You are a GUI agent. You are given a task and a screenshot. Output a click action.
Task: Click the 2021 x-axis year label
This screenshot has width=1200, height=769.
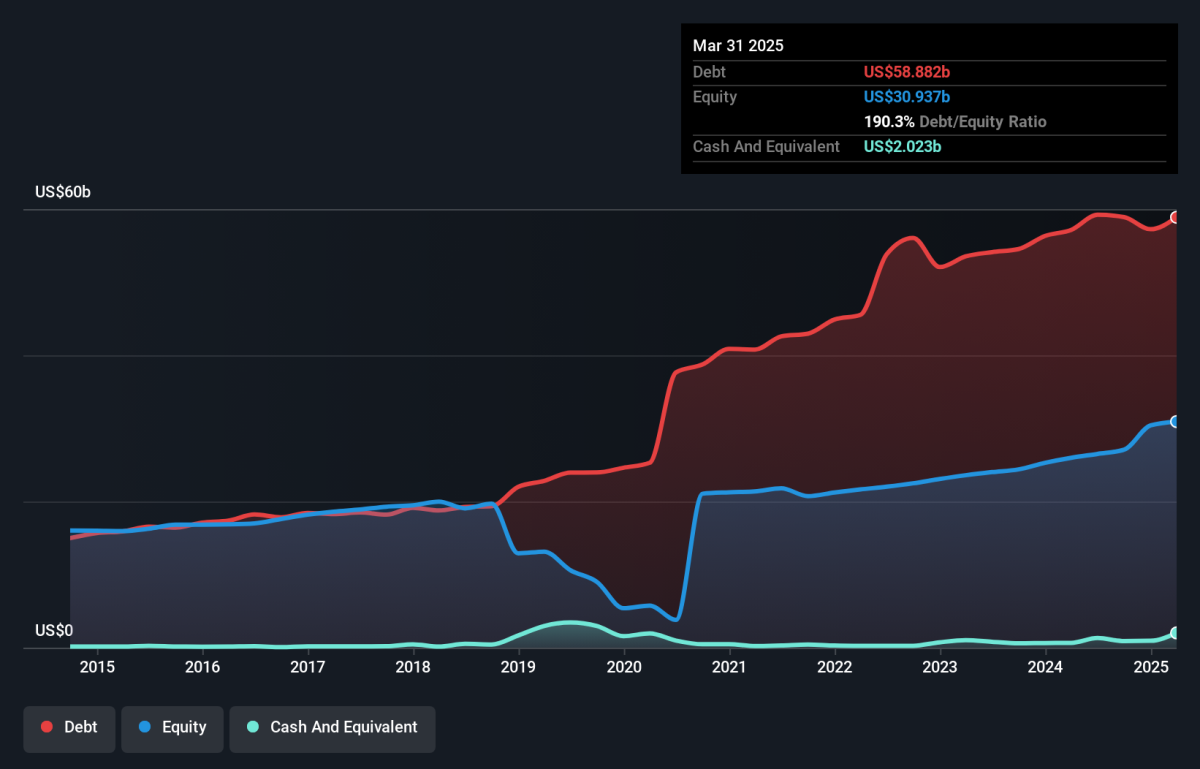coord(729,667)
